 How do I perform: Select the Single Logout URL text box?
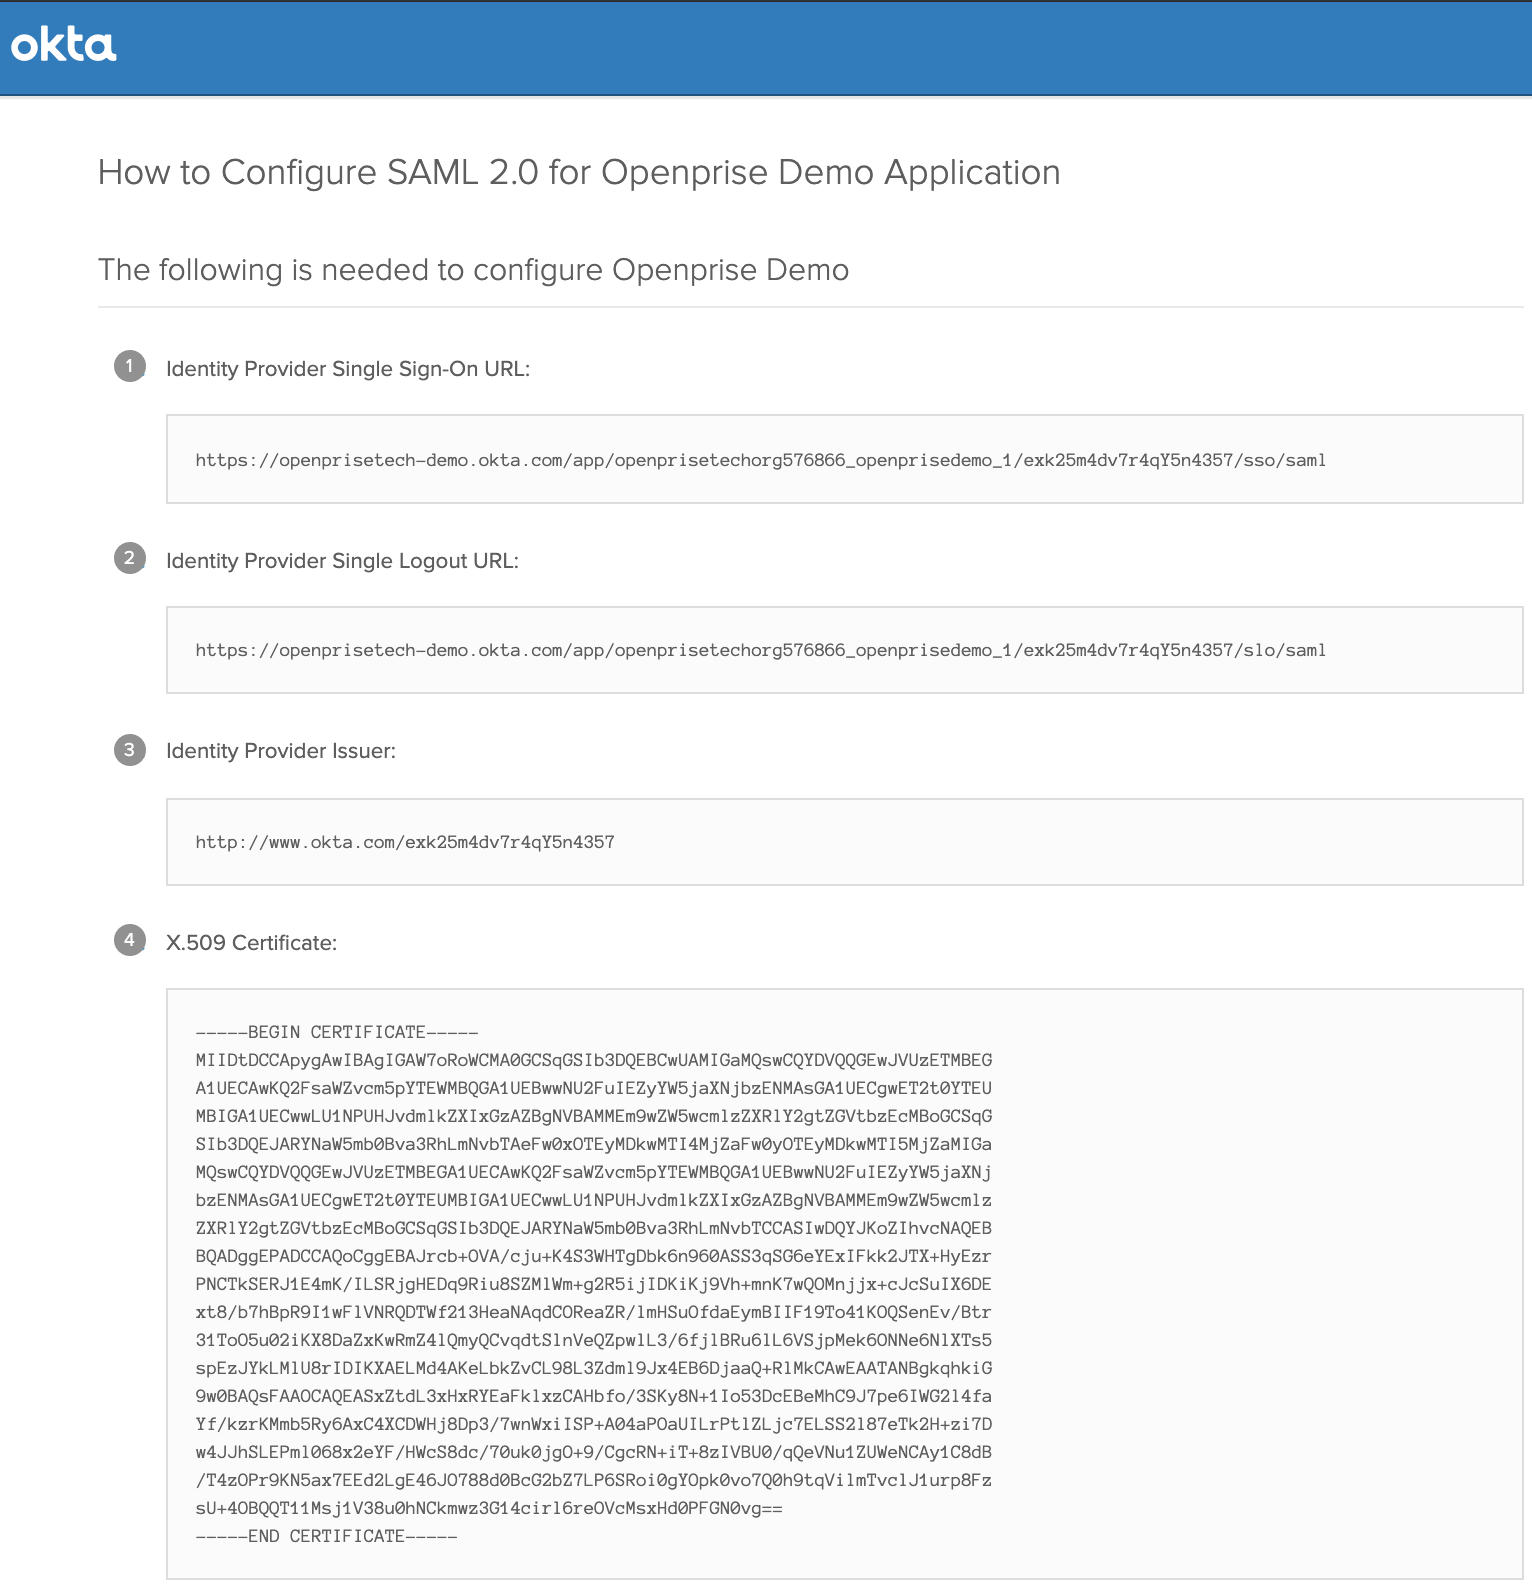[x=844, y=650]
